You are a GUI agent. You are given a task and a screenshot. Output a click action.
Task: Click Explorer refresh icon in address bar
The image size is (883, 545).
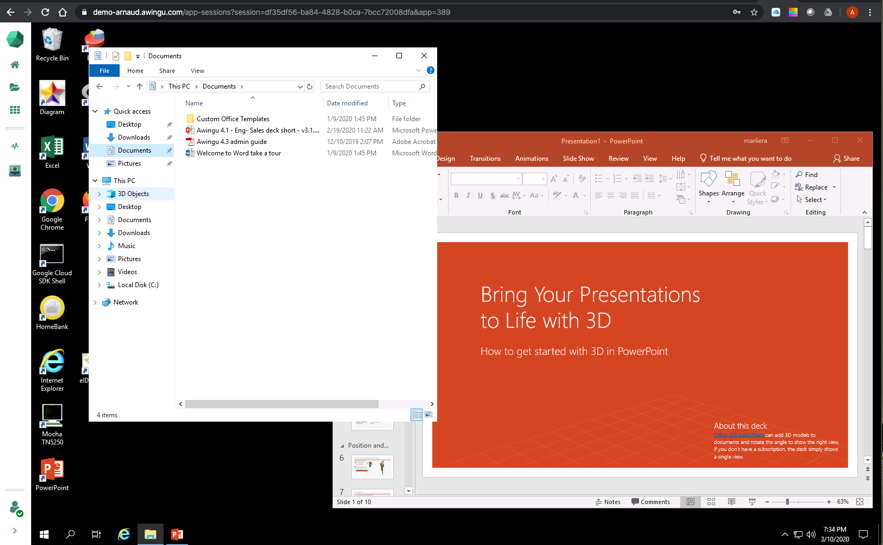click(309, 87)
